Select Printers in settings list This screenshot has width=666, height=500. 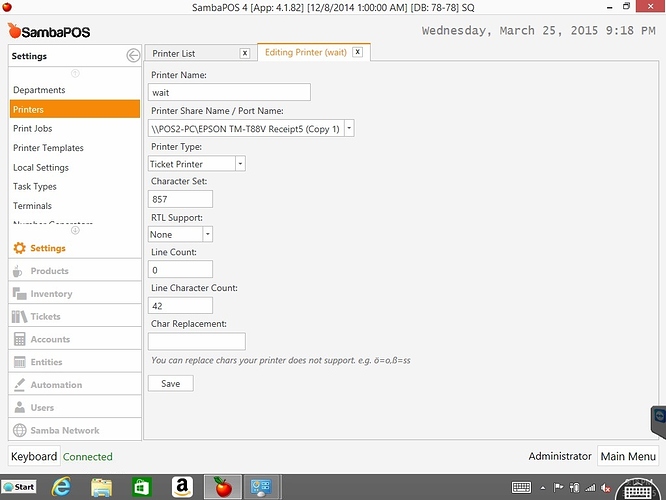pyautogui.click(x=75, y=109)
